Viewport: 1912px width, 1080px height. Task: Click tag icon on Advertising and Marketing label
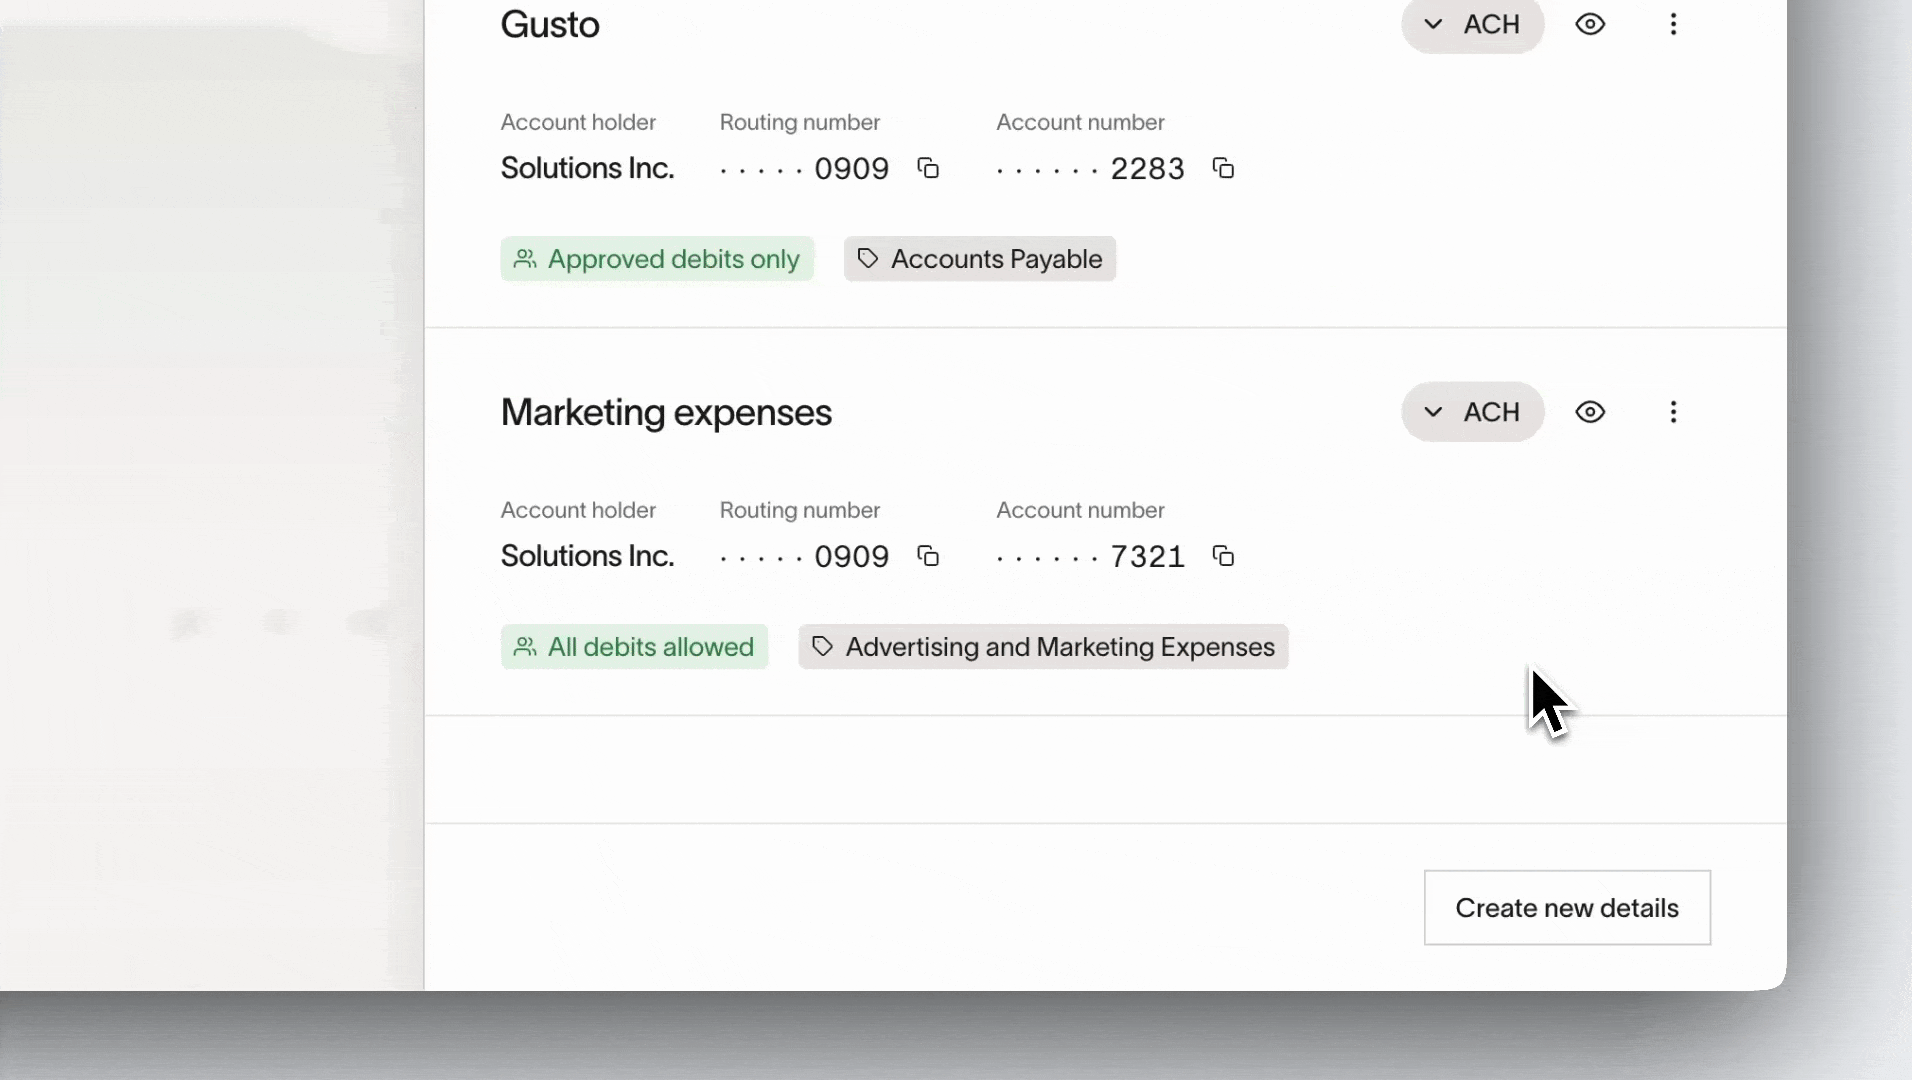point(822,647)
